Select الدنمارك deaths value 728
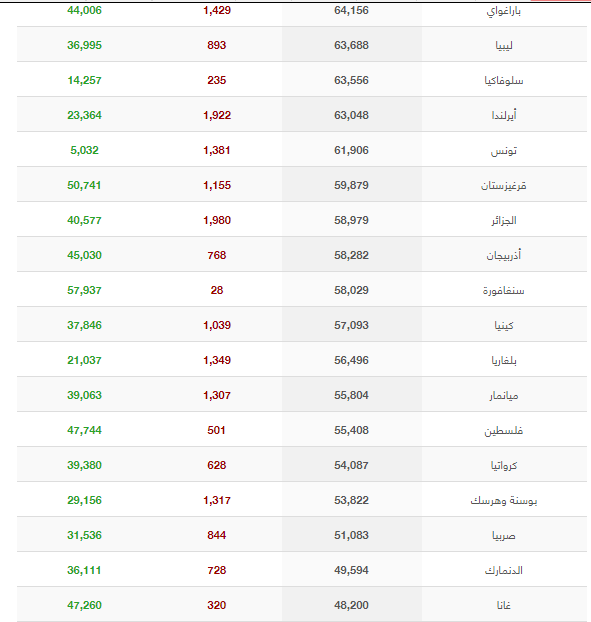Viewport: 591px width, 622px height. 217,570
